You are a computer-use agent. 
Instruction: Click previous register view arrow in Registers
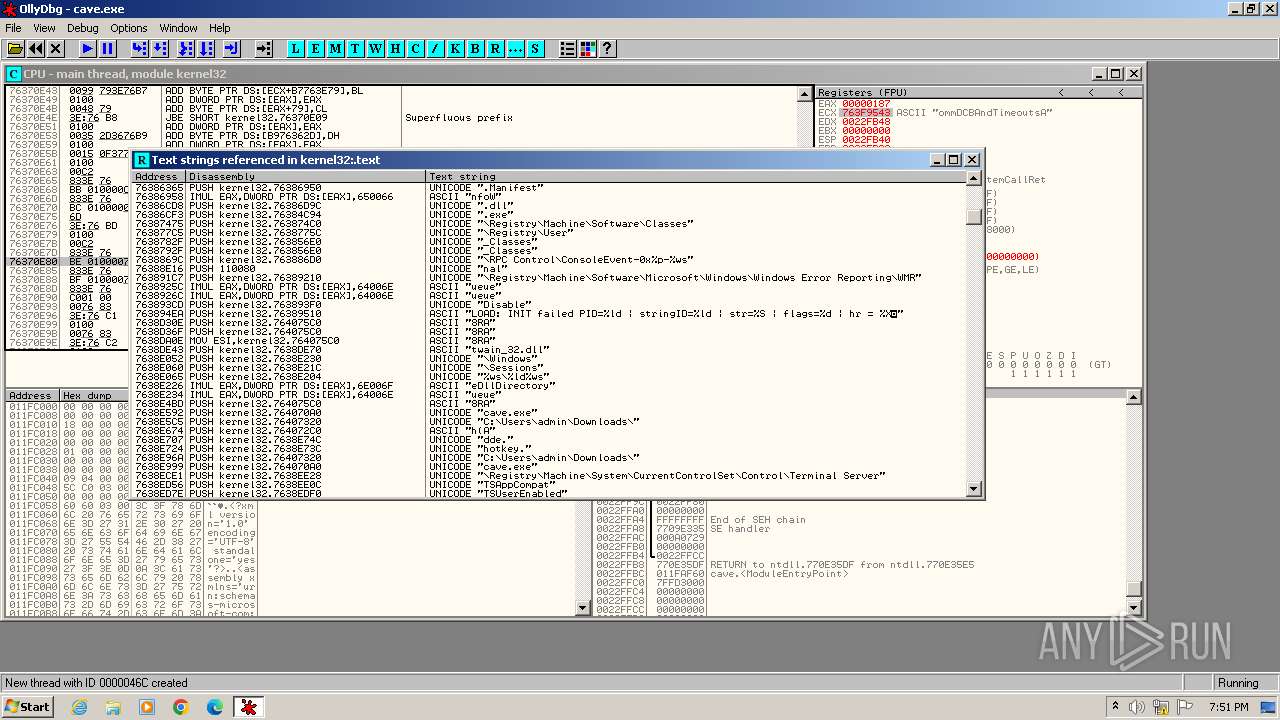click(1061, 92)
